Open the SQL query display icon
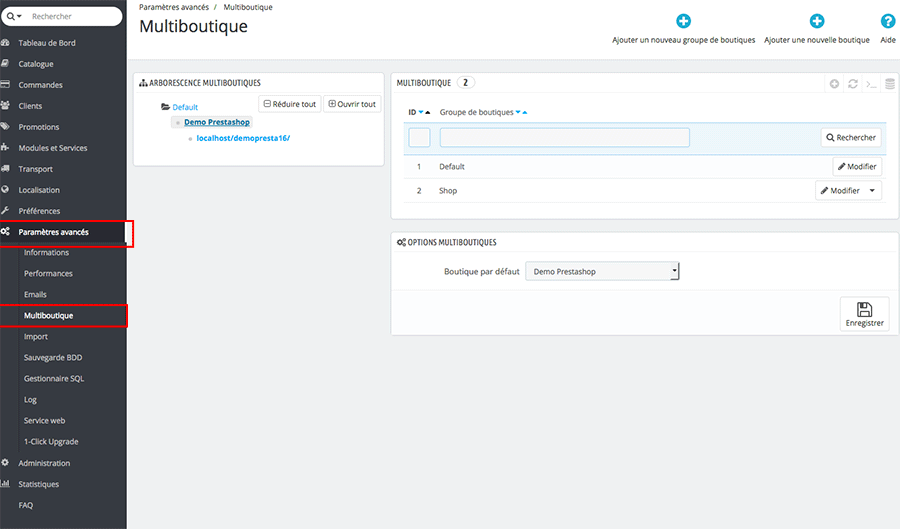This screenshot has width=900, height=529. tap(871, 84)
